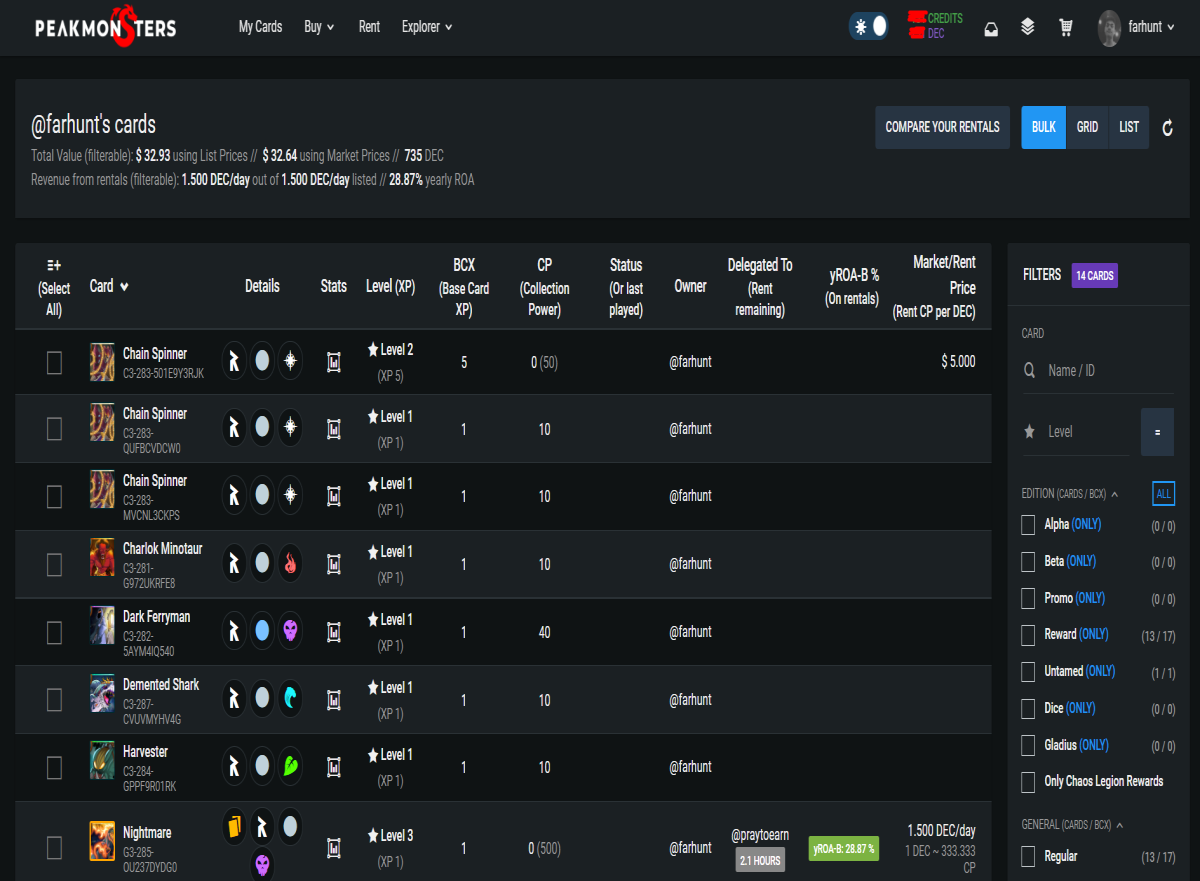The image size is (1200, 881).
Task: Click the refresh cards icon
Action: click(1167, 127)
